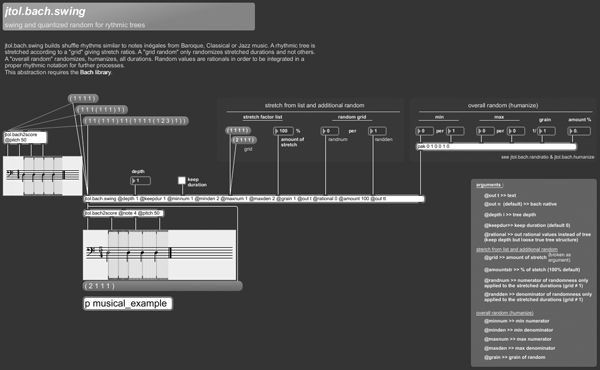Click the jtol.bach.swing object box
Screen dimensions: 600x370
[254, 199]
